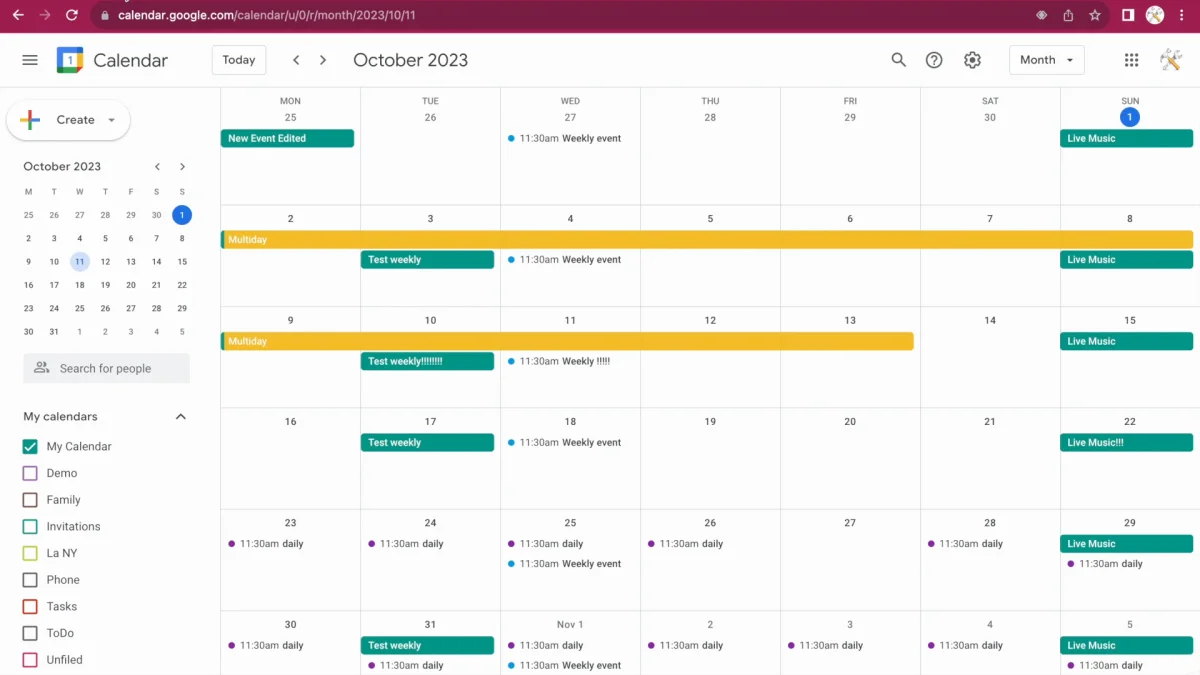The image size is (1200, 675).
Task: Click the Create event button
Action: (x=68, y=120)
